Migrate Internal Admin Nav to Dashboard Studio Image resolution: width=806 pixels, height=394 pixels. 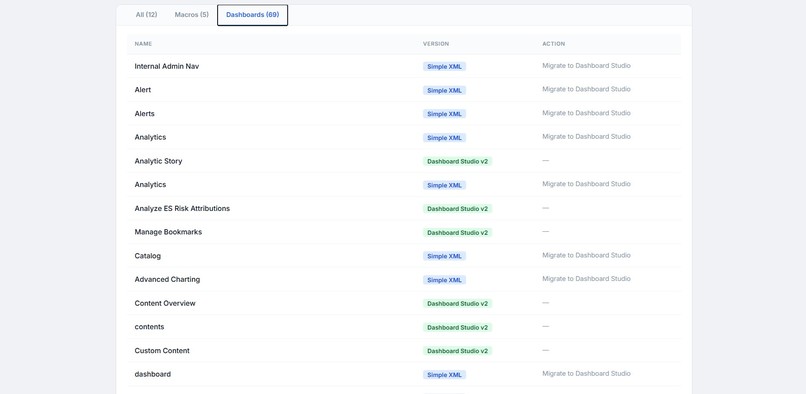[586, 66]
